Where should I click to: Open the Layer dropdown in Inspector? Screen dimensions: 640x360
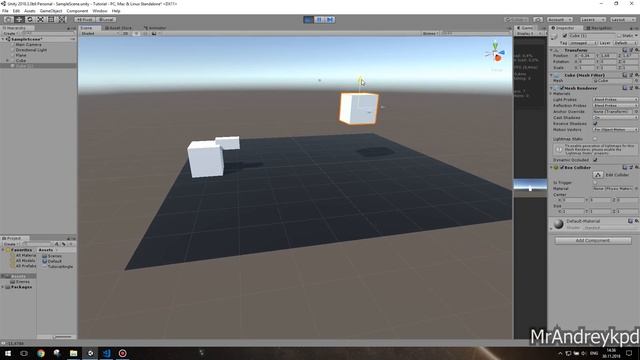coord(624,43)
